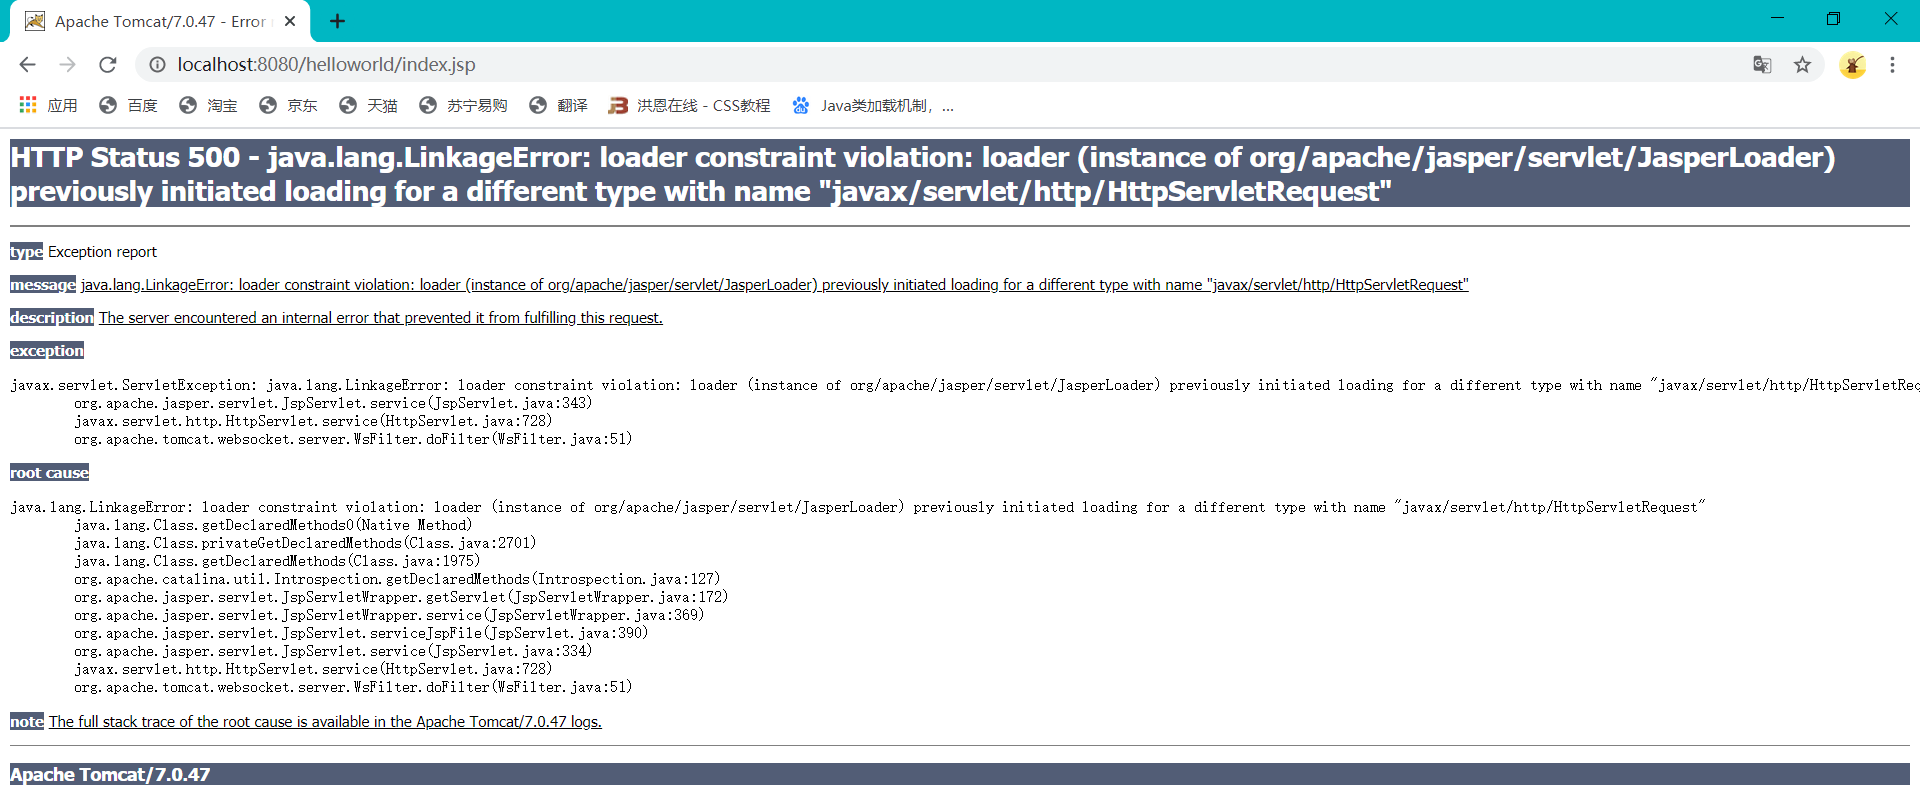Open the 淘宝 bookmark
This screenshot has height=812, width=1920.
pyautogui.click(x=208, y=105)
